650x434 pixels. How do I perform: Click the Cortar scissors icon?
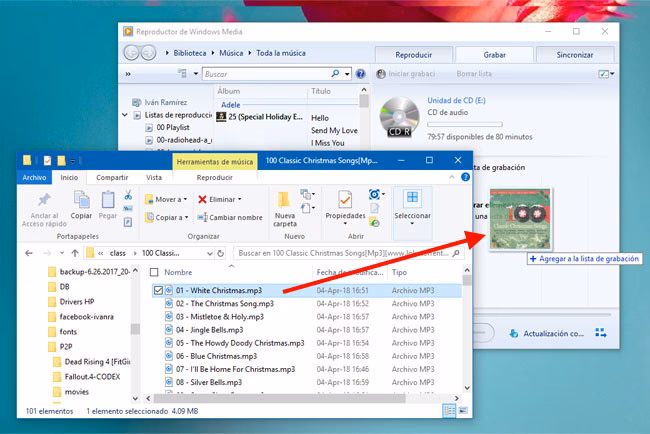tap(128, 194)
